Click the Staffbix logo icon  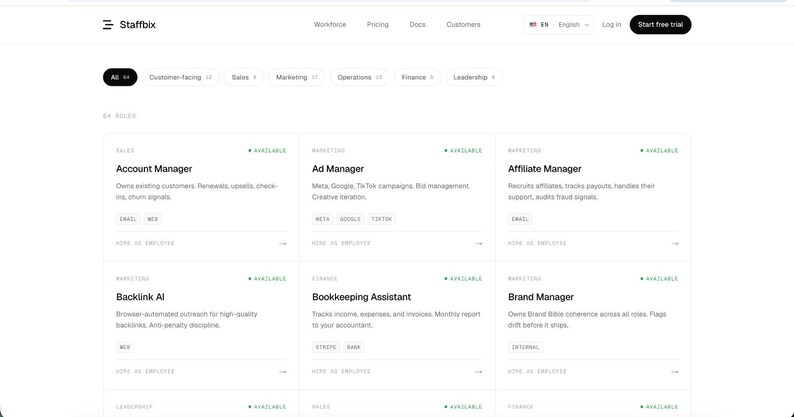coord(108,24)
